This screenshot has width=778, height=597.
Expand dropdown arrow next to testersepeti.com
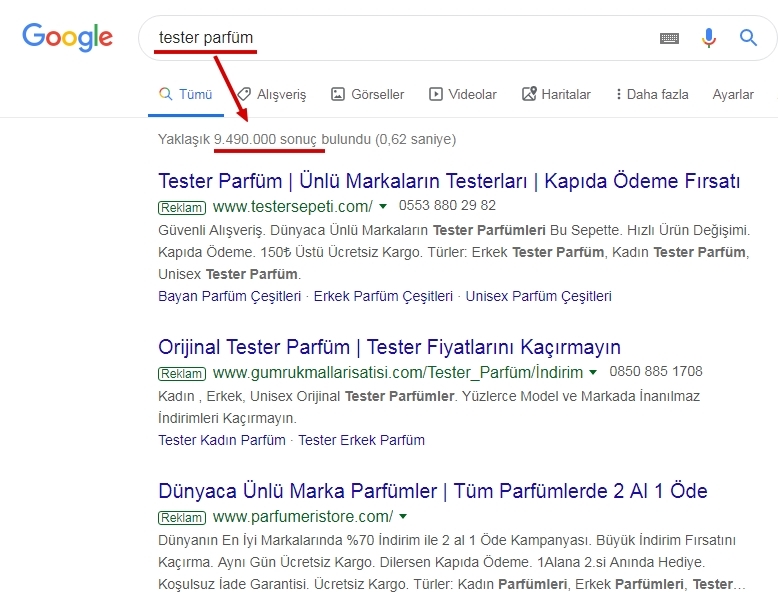(383, 206)
